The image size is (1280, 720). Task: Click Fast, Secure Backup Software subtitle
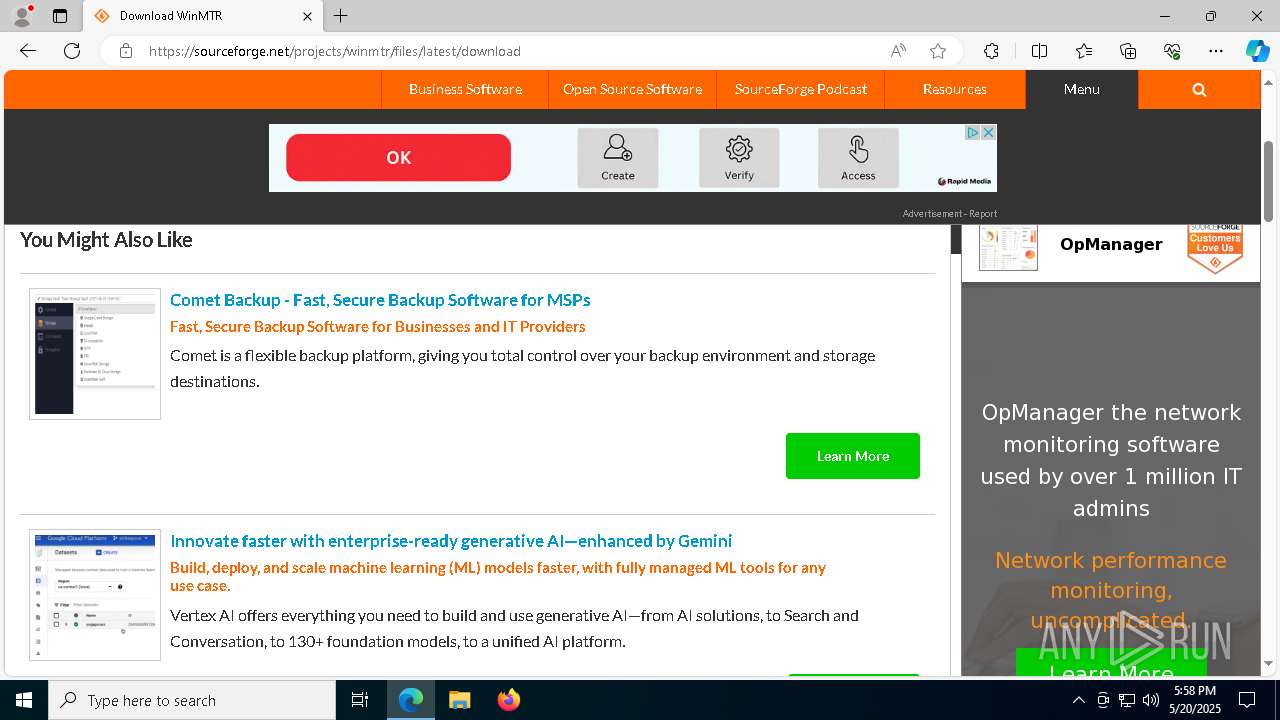378,326
